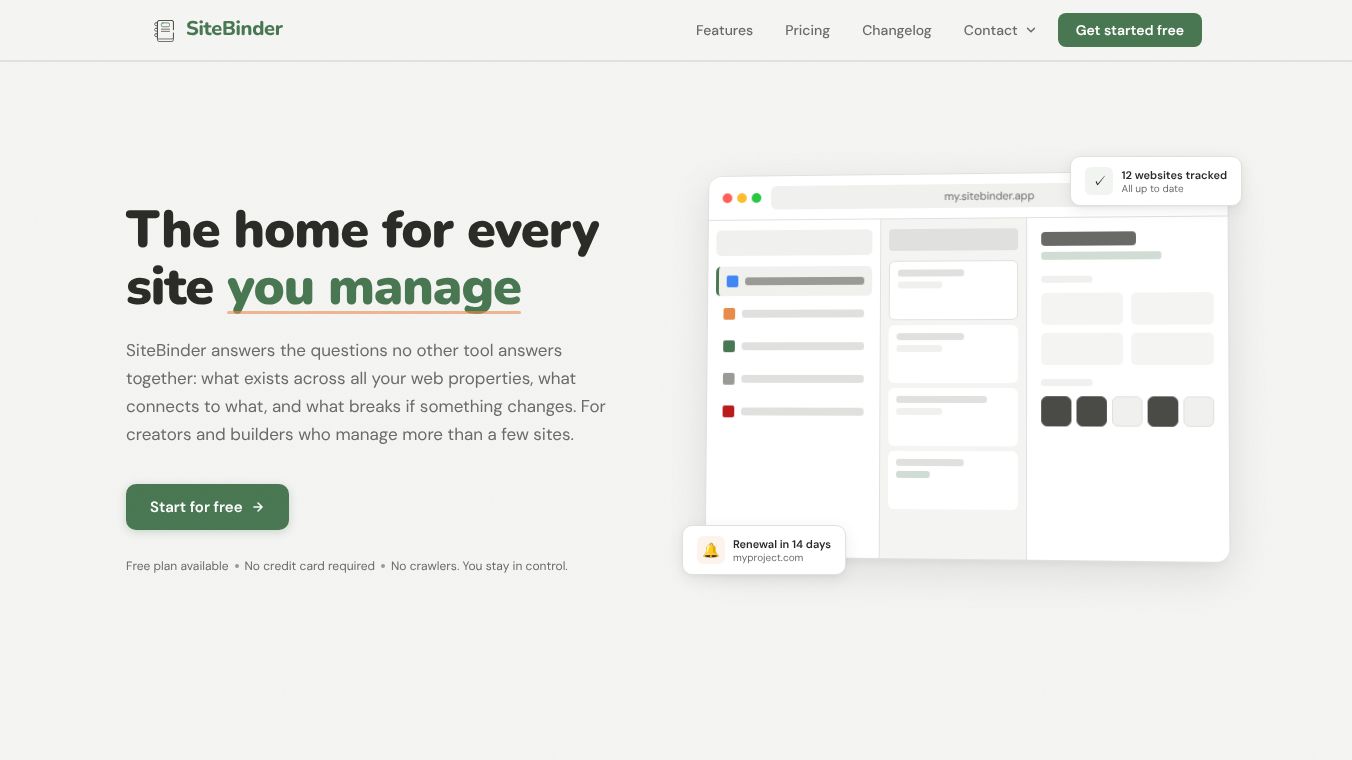Click the Start for free button
Image resolution: width=1352 pixels, height=760 pixels.
207,507
